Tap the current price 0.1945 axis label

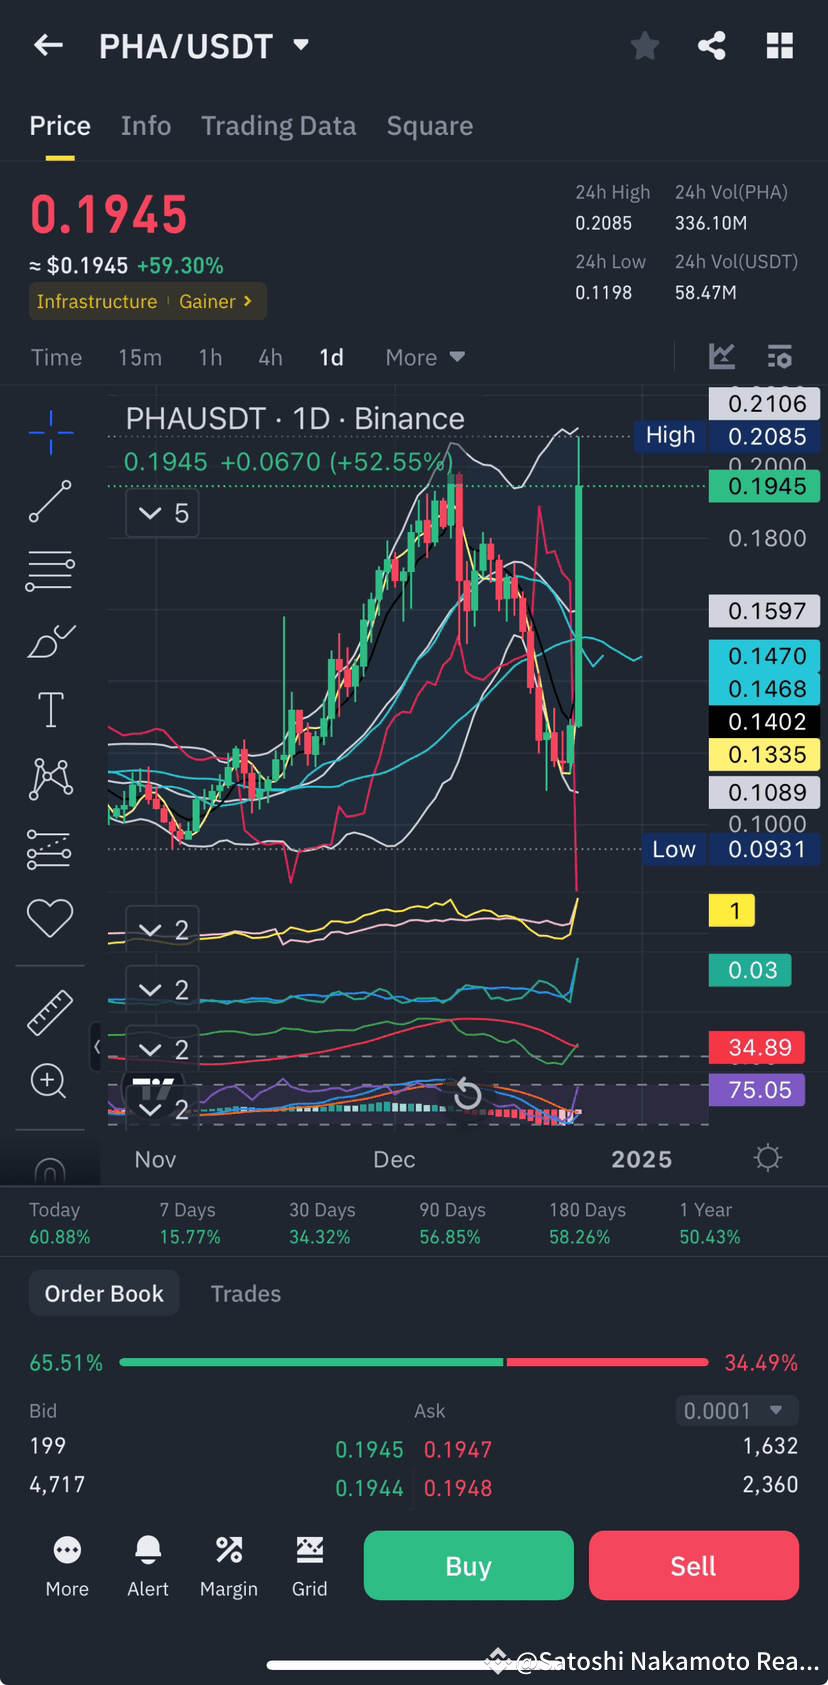click(765, 487)
